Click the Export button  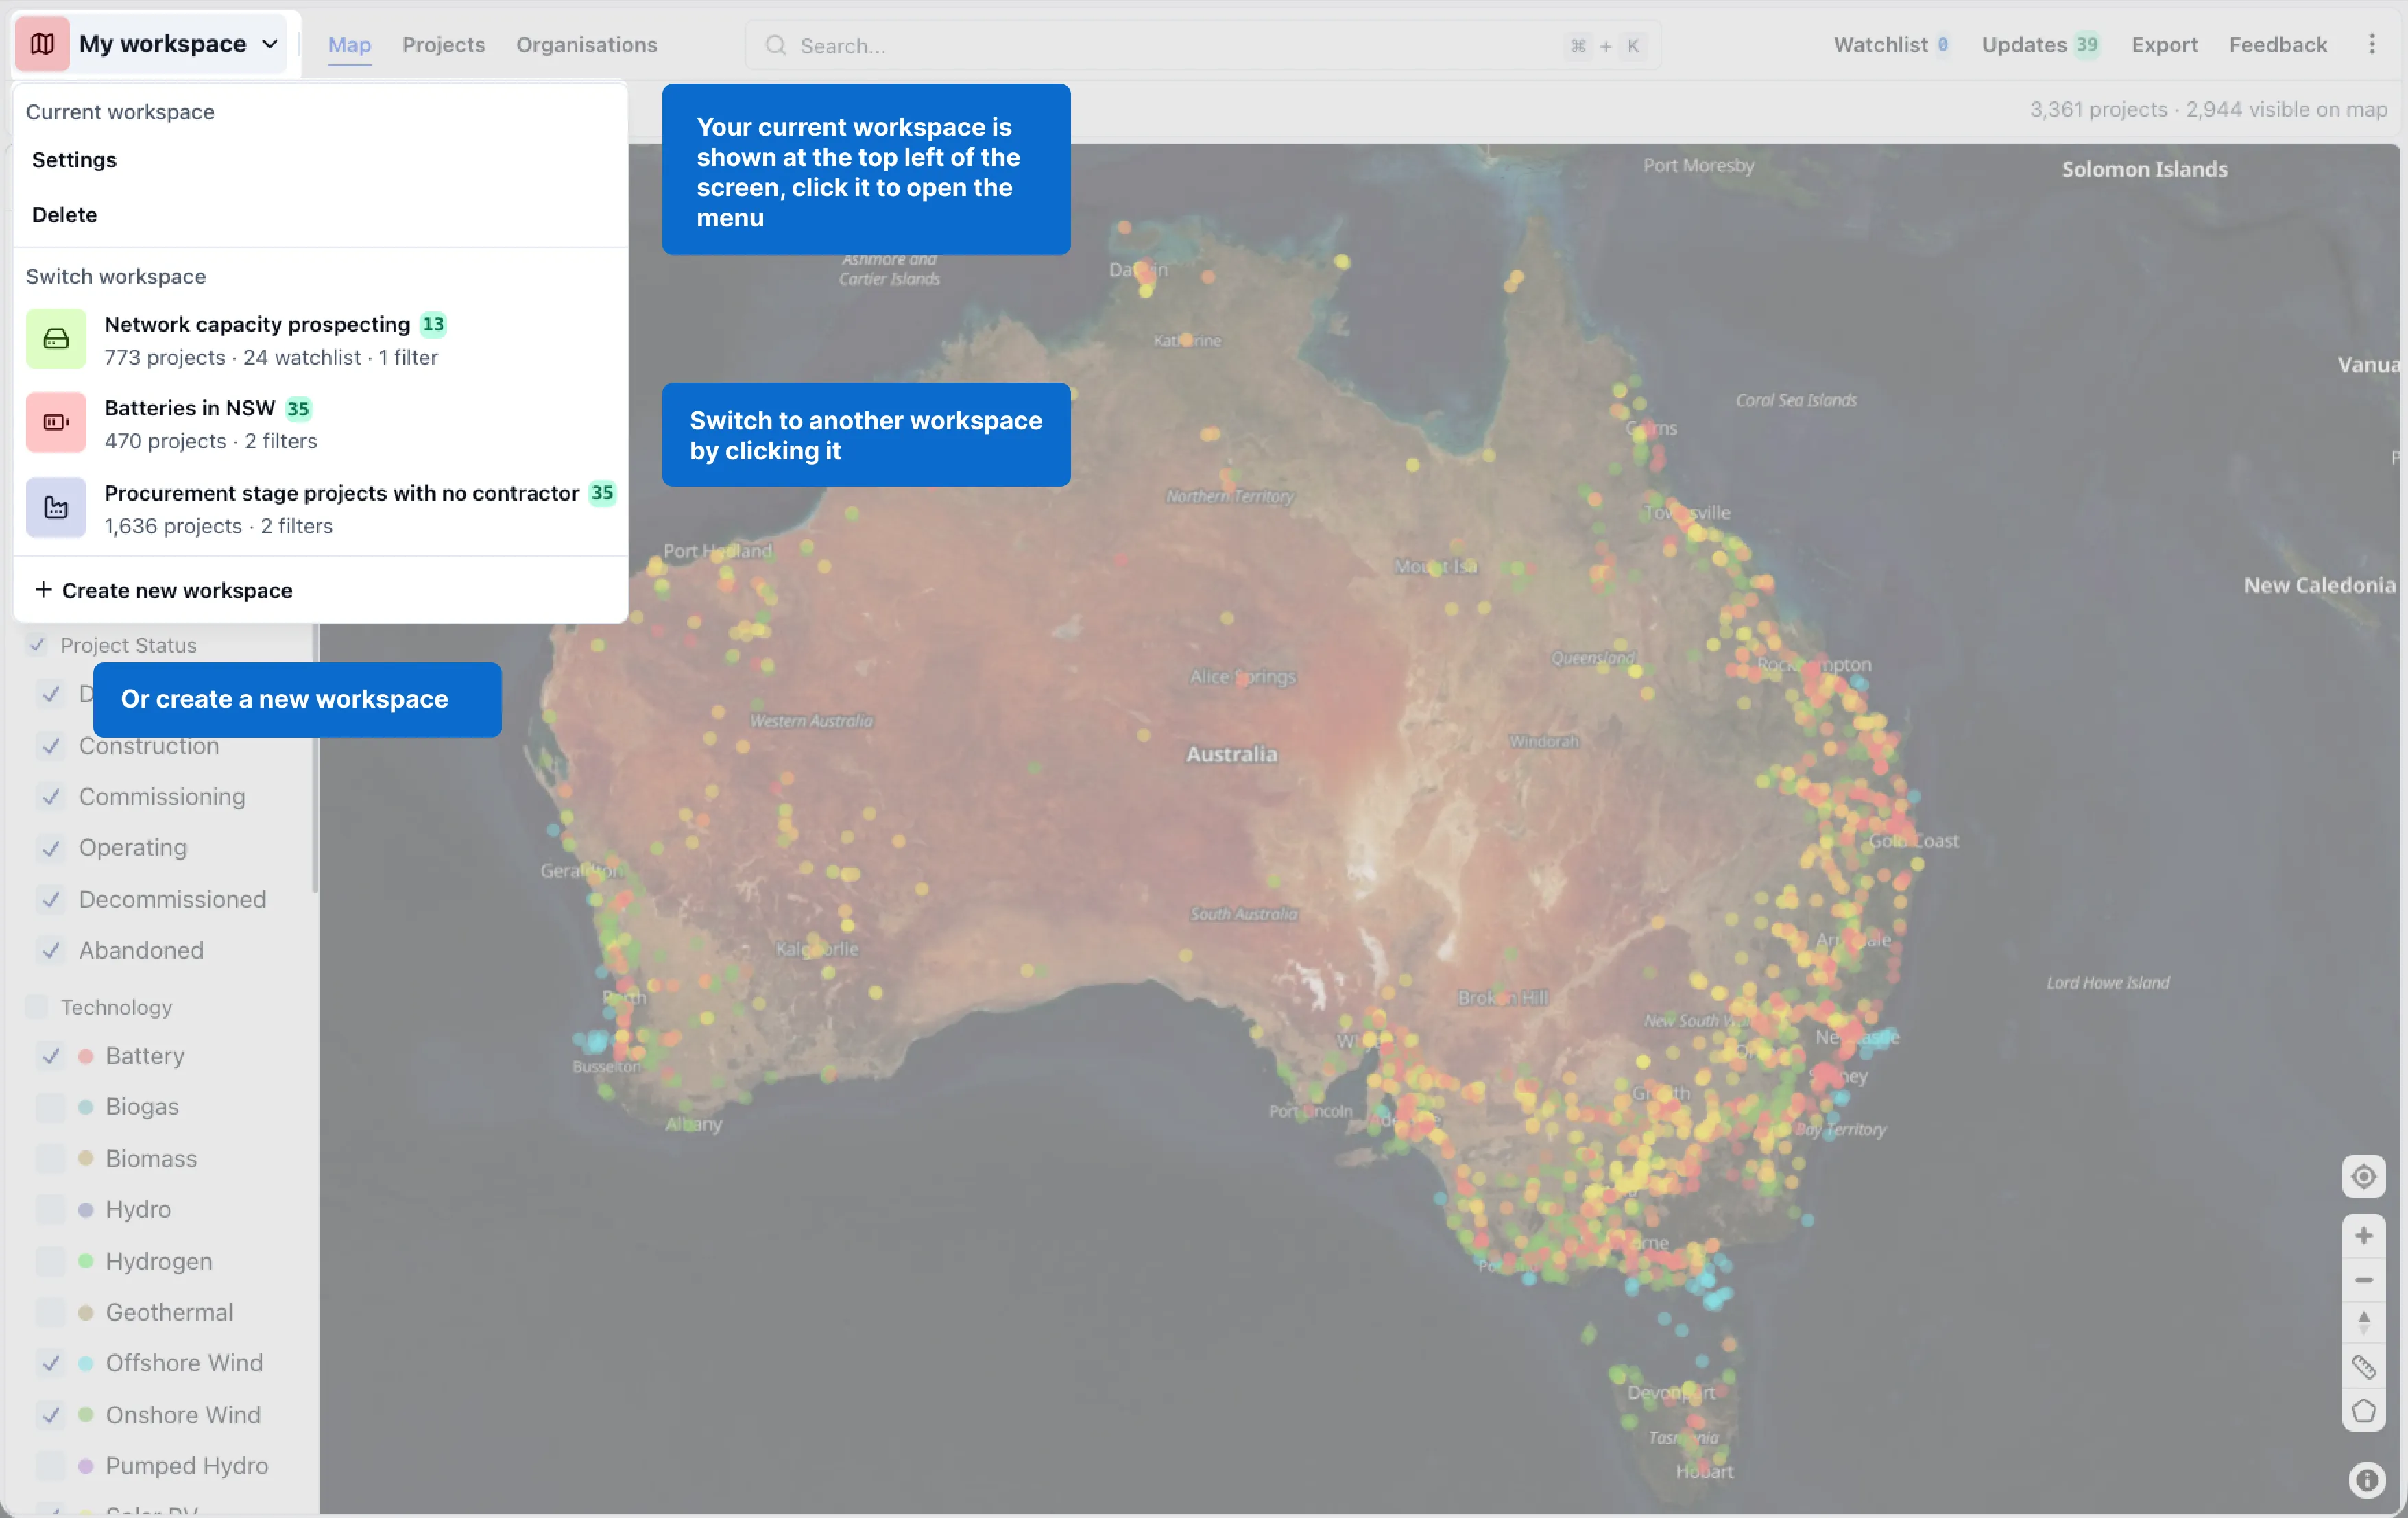click(2164, 45)
